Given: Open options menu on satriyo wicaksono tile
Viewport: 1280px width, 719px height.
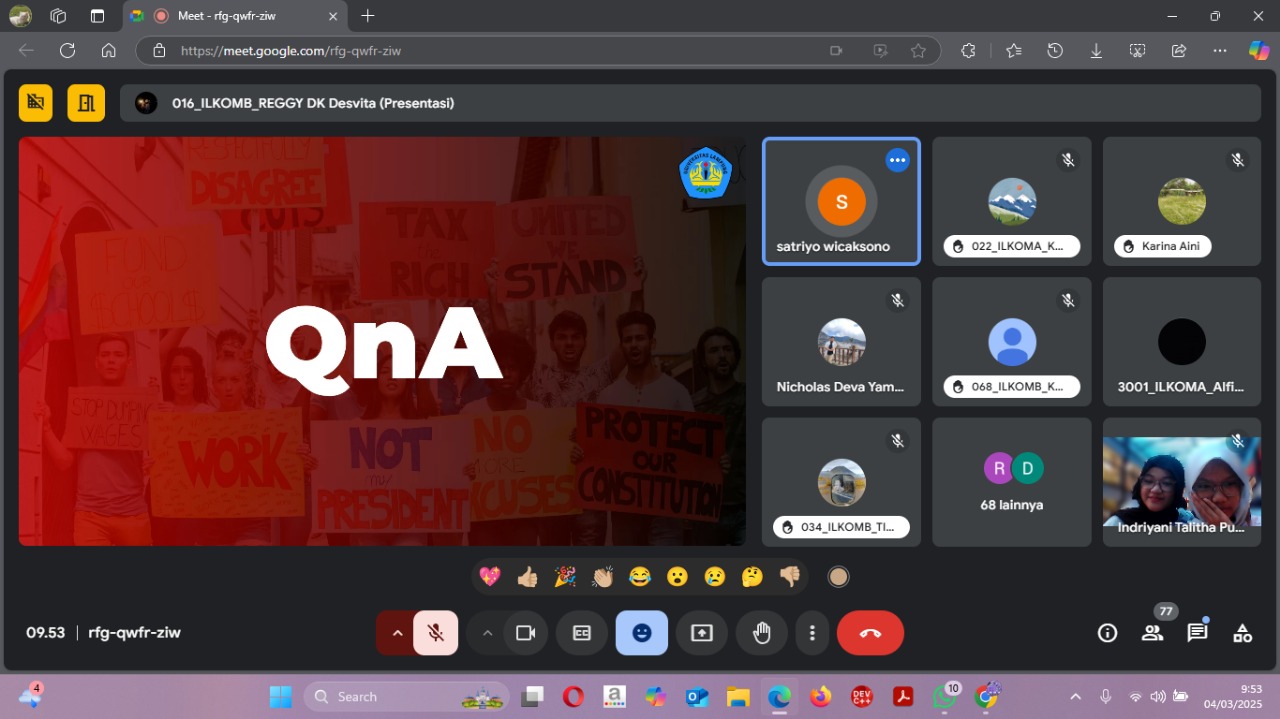Looking at the screenshot, I should pos(897,160).
